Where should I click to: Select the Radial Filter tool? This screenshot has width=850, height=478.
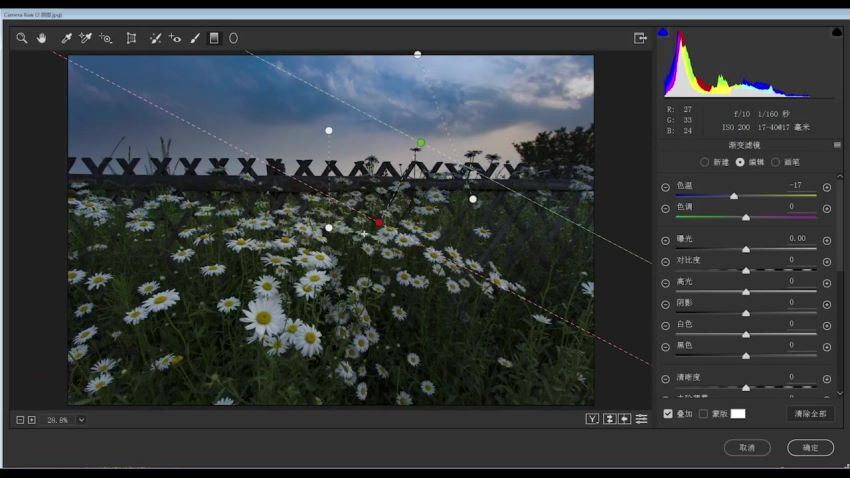point(234,38)
